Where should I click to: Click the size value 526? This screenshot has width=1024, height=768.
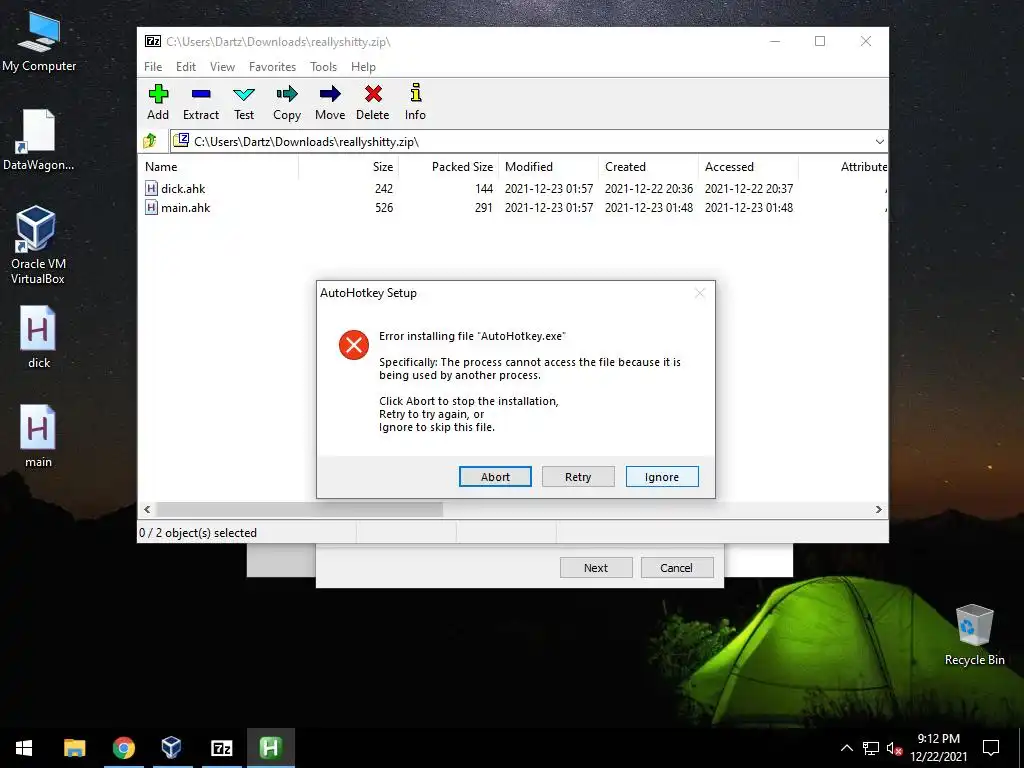pos(384,208)
